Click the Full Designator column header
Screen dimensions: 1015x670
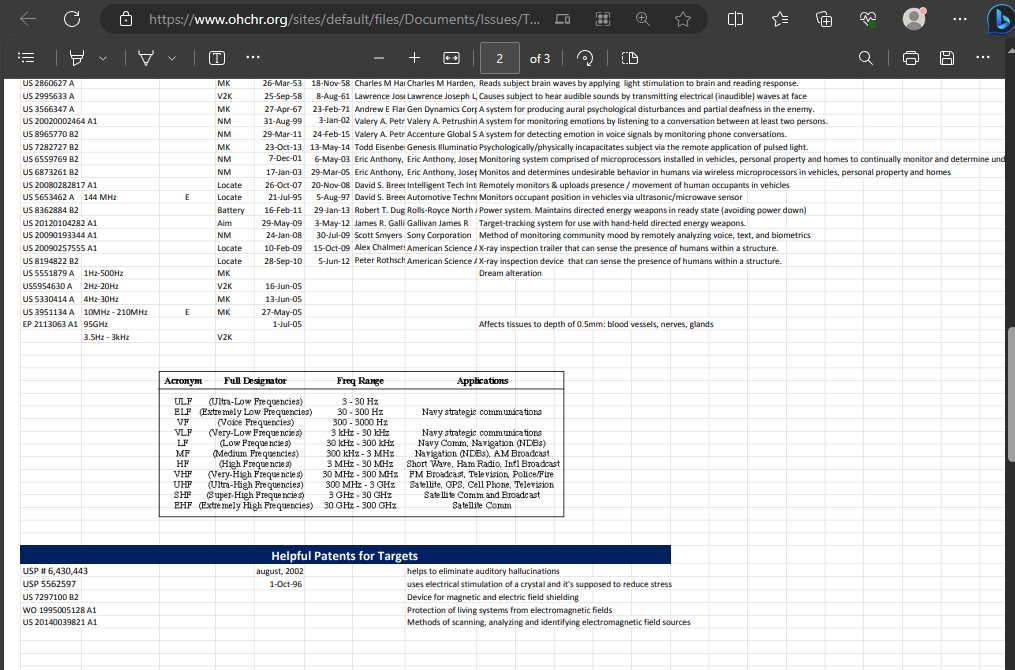(255, 381)
